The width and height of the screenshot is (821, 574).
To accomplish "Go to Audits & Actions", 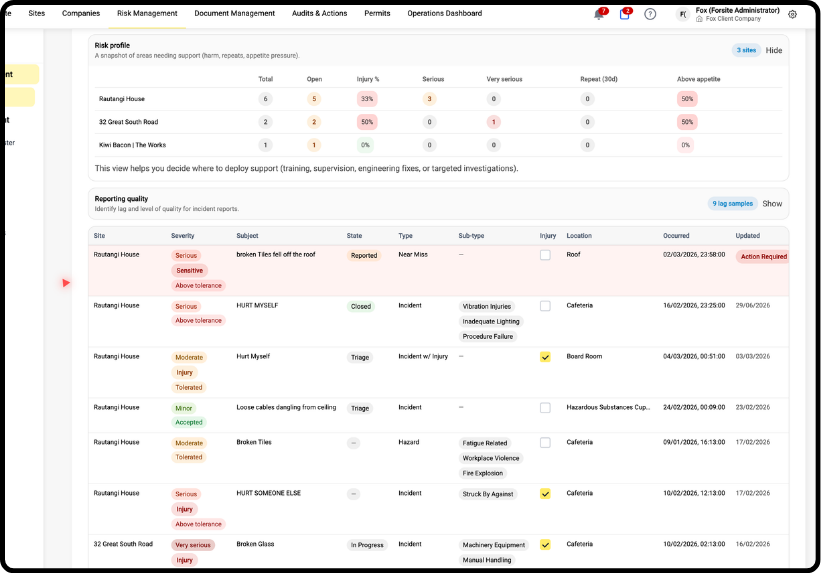I will tap(319, 13).
